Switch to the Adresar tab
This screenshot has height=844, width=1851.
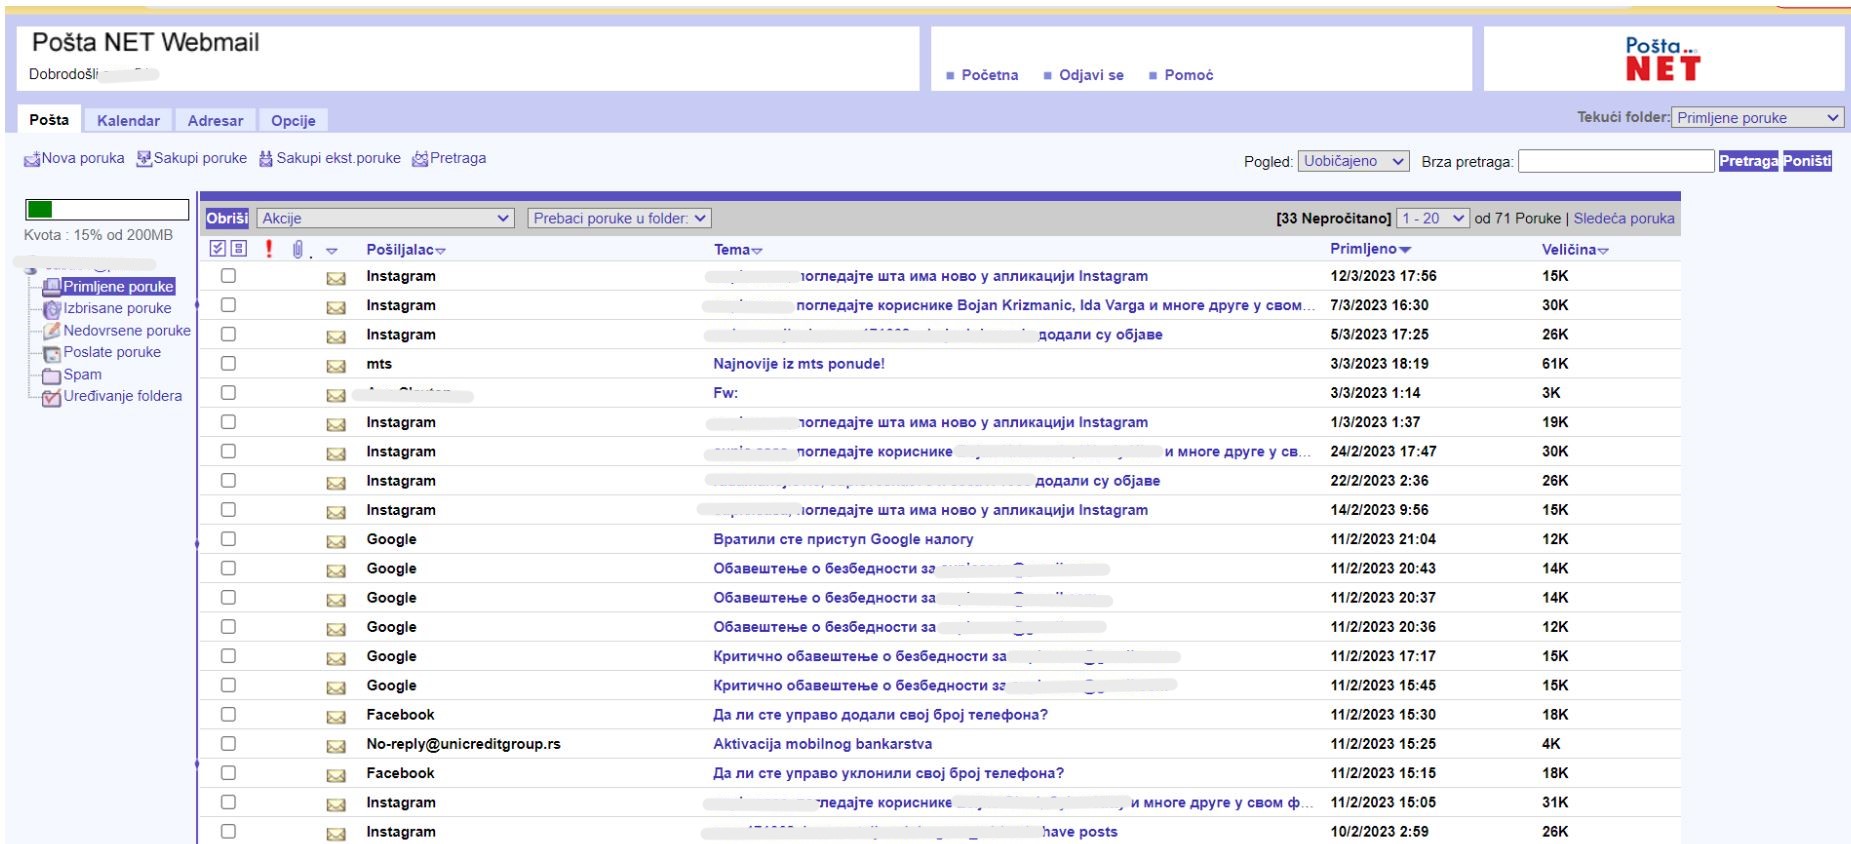(215, 120)
